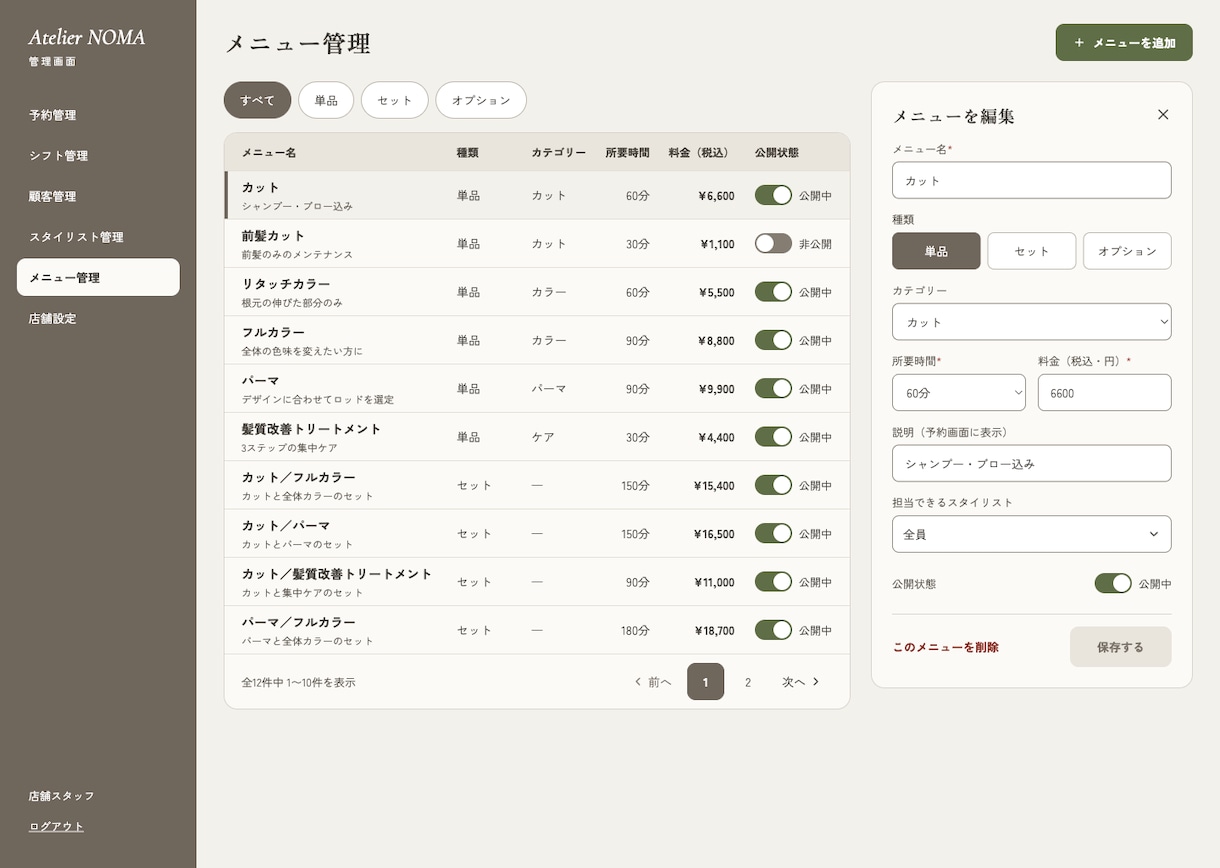
Task: Click the 保存する button
Action: point(1120,647)
